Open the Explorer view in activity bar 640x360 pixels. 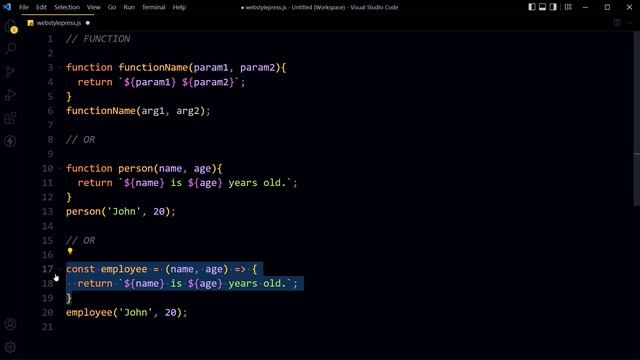point(11,27)
